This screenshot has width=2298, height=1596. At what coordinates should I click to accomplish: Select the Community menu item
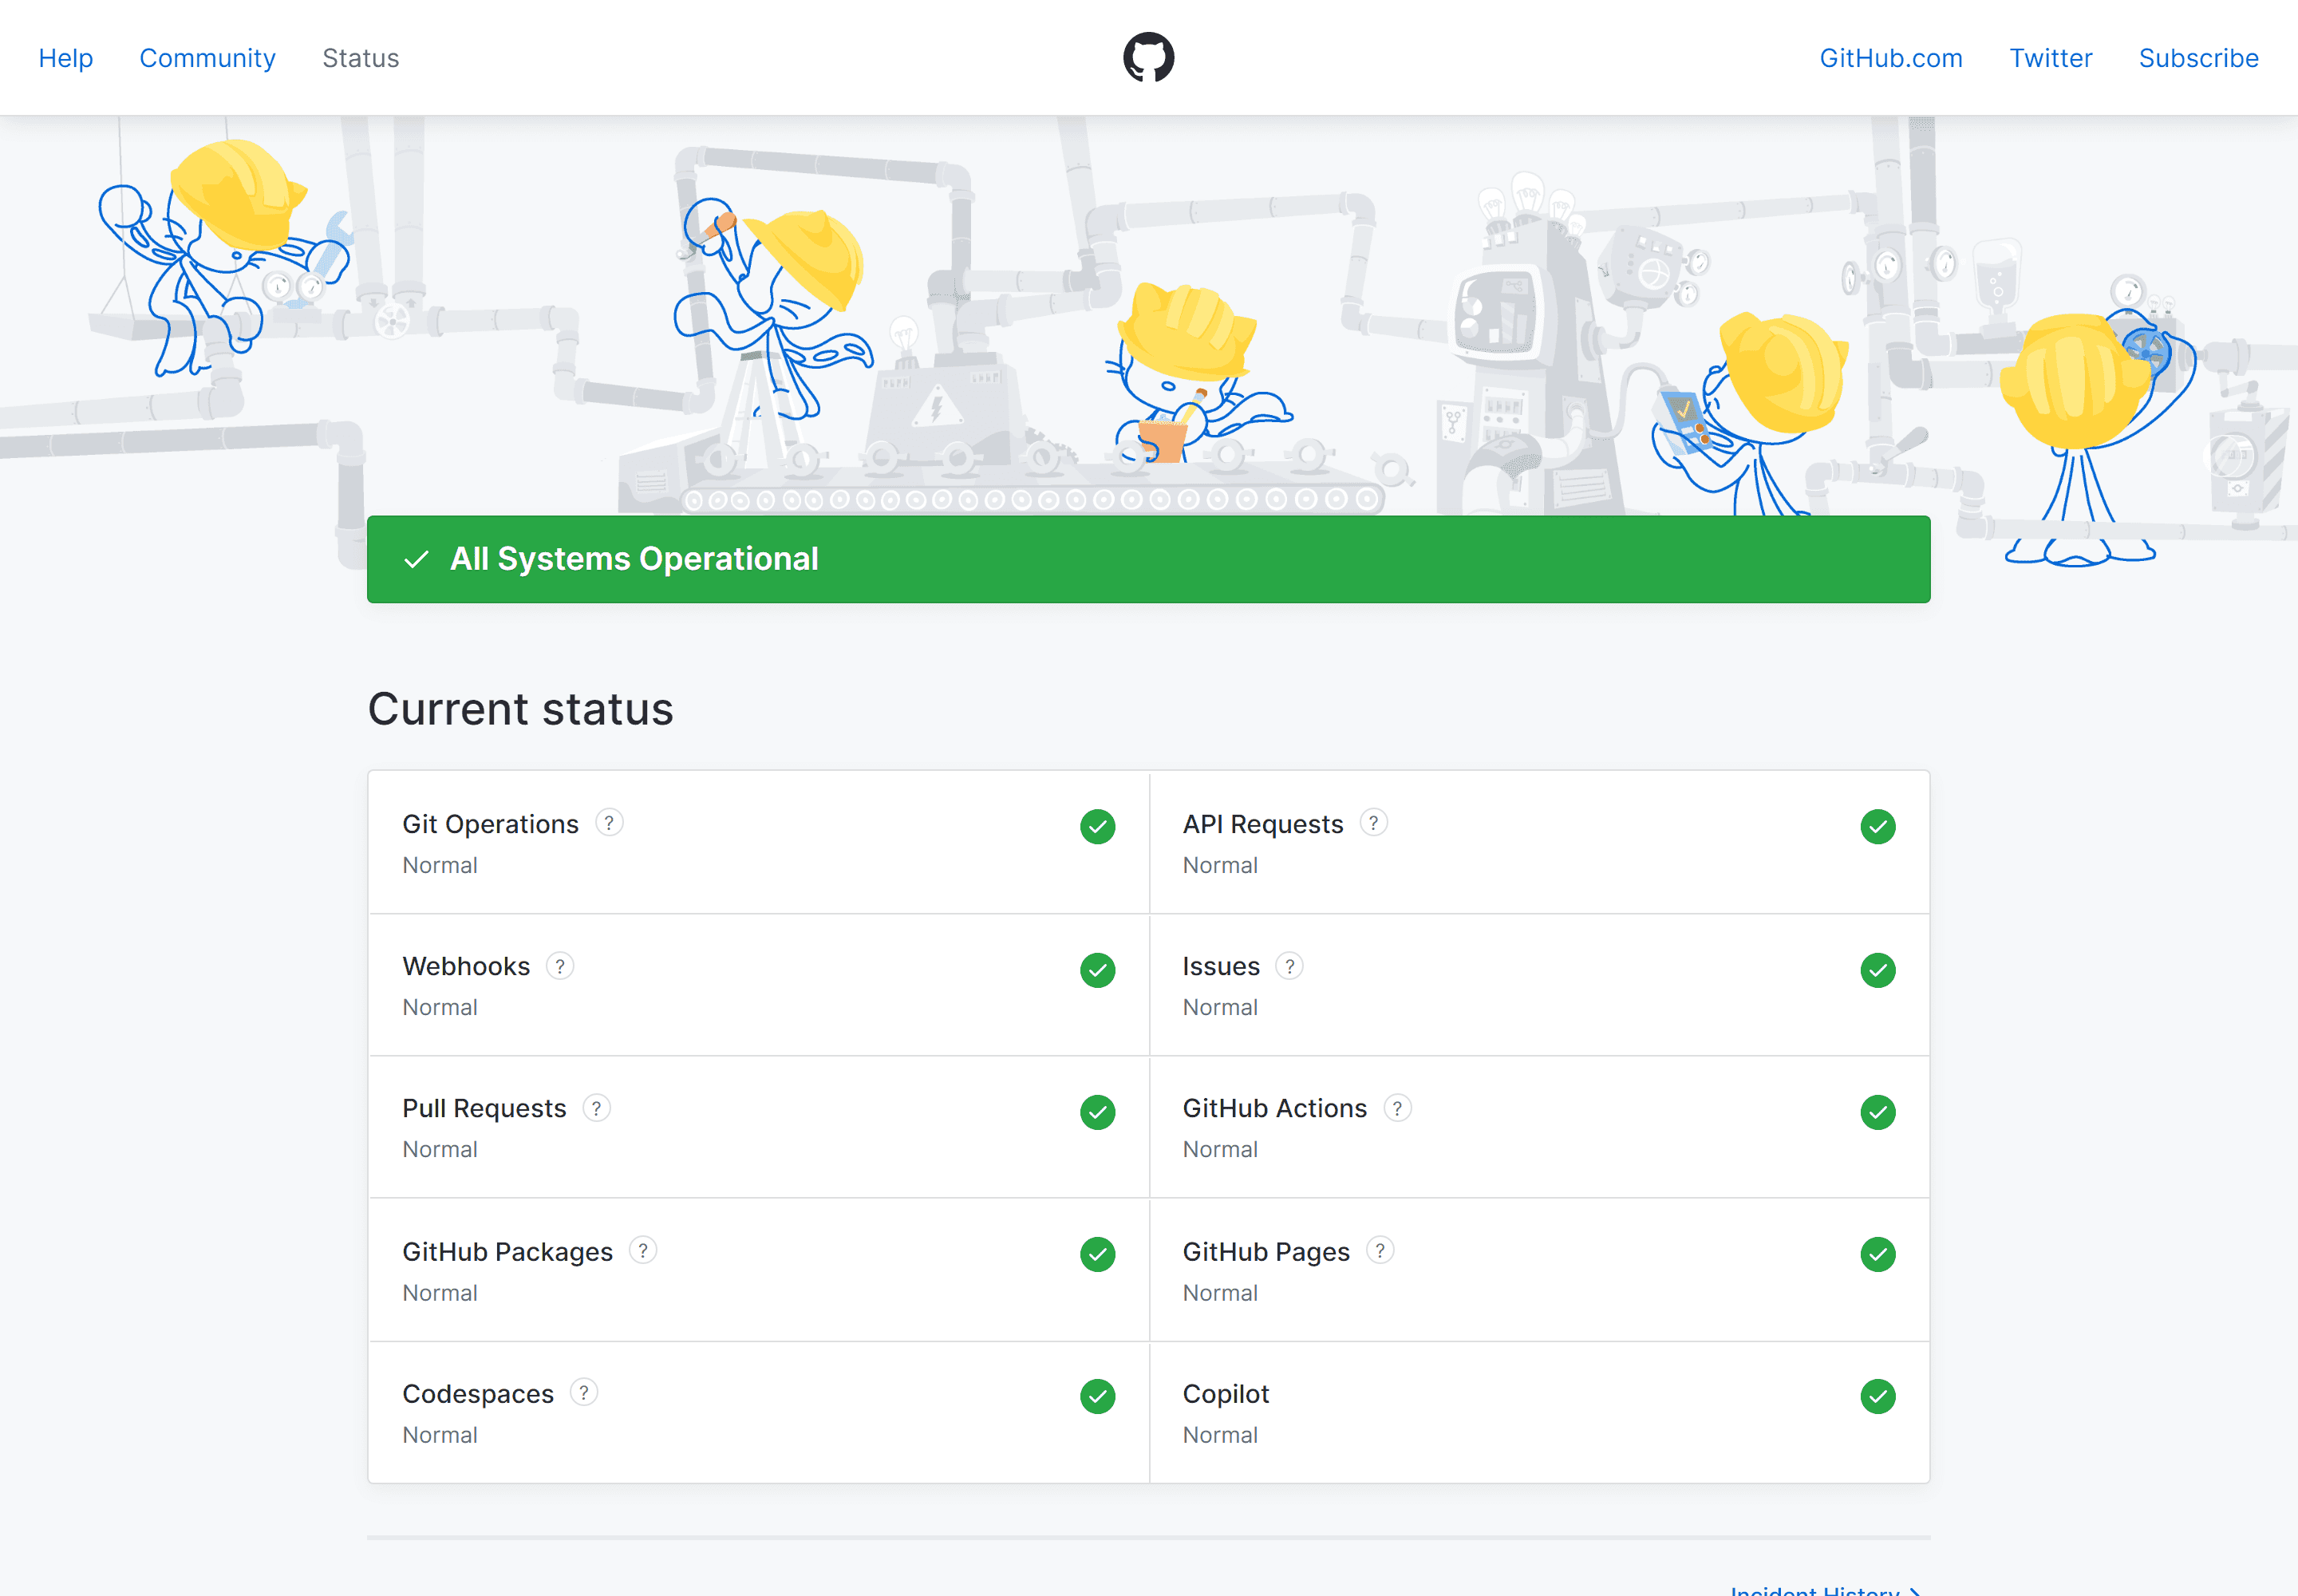pyautogui.click(x=207, y=58)
